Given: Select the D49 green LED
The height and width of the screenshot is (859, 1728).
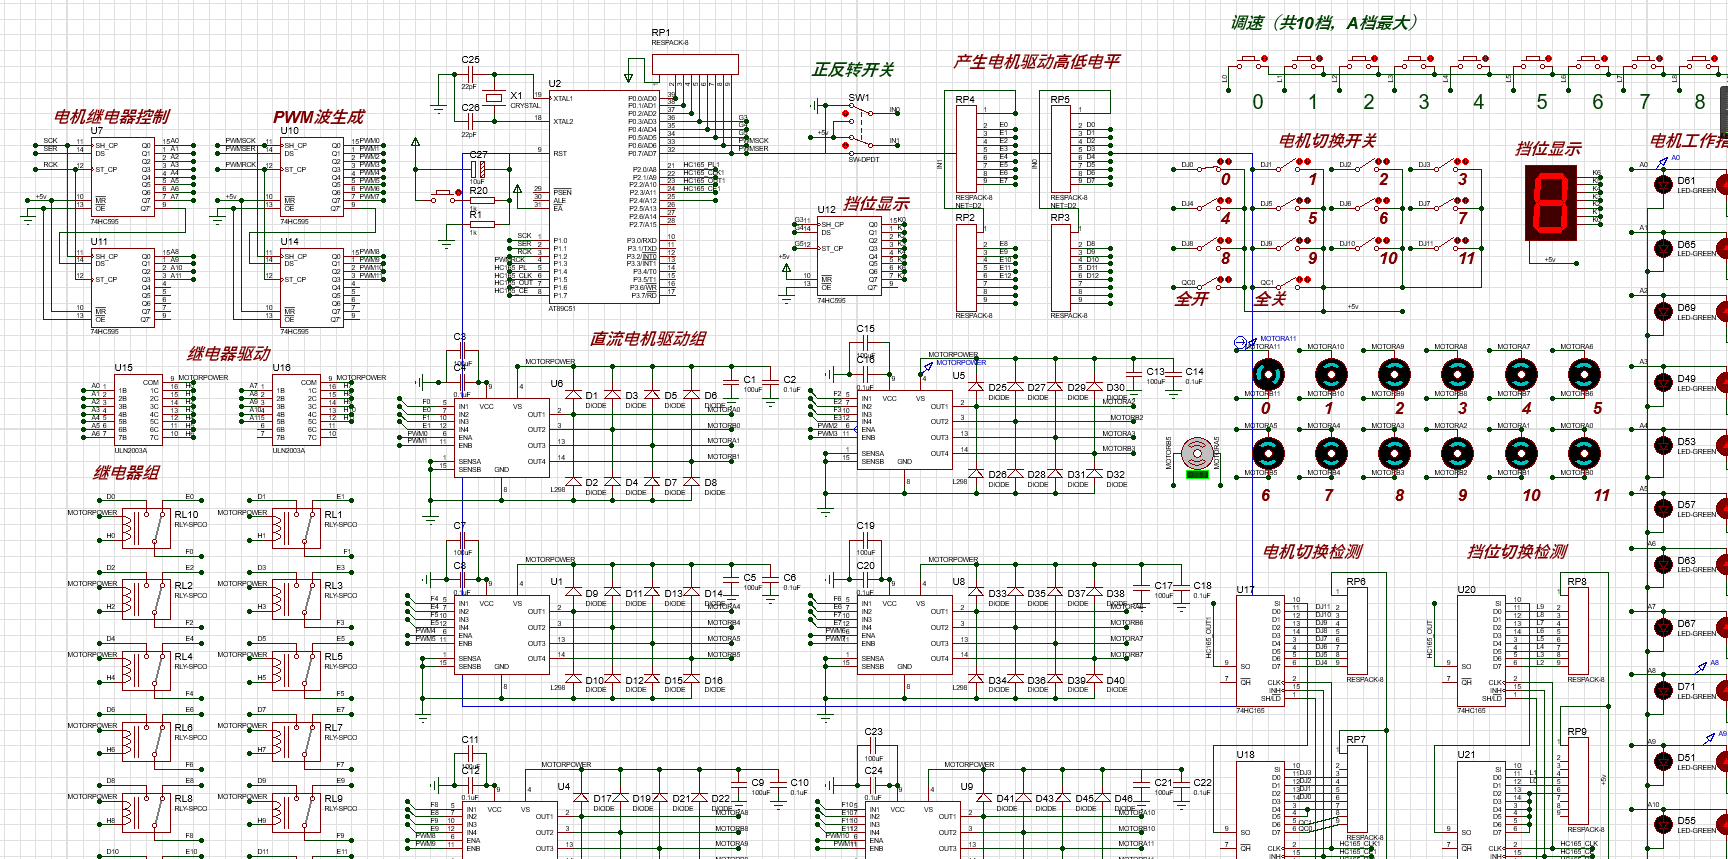Looking at the screenshot, I should coord(1663,382).
